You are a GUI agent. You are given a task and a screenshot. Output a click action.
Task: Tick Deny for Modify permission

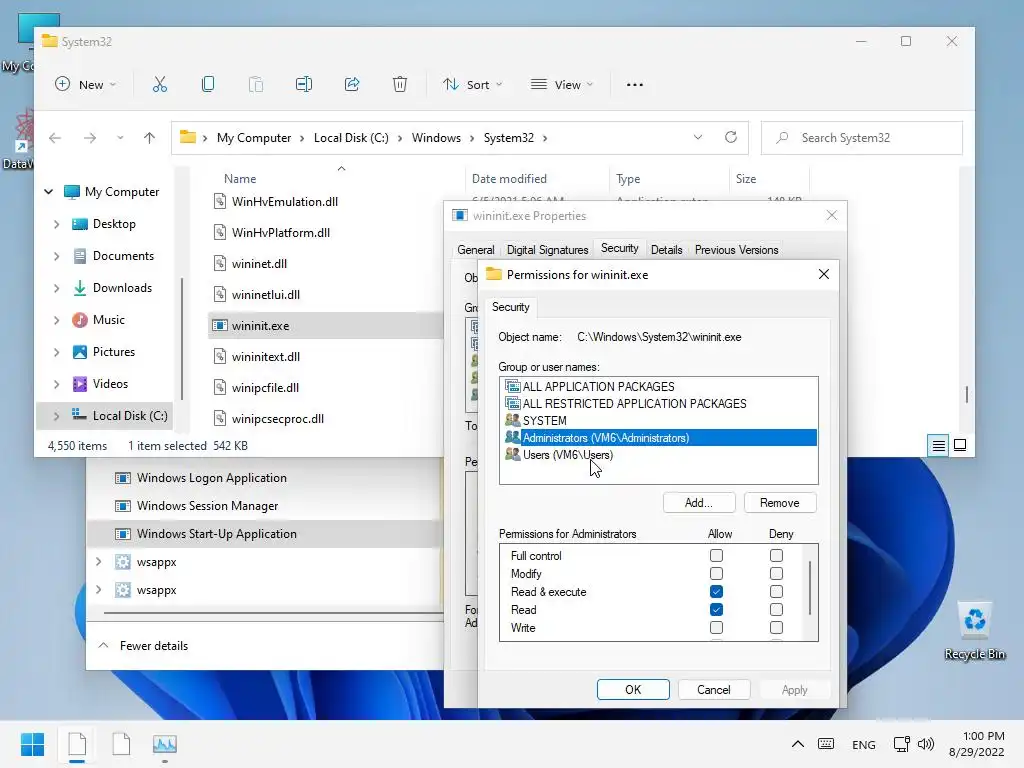coord(776,573)
